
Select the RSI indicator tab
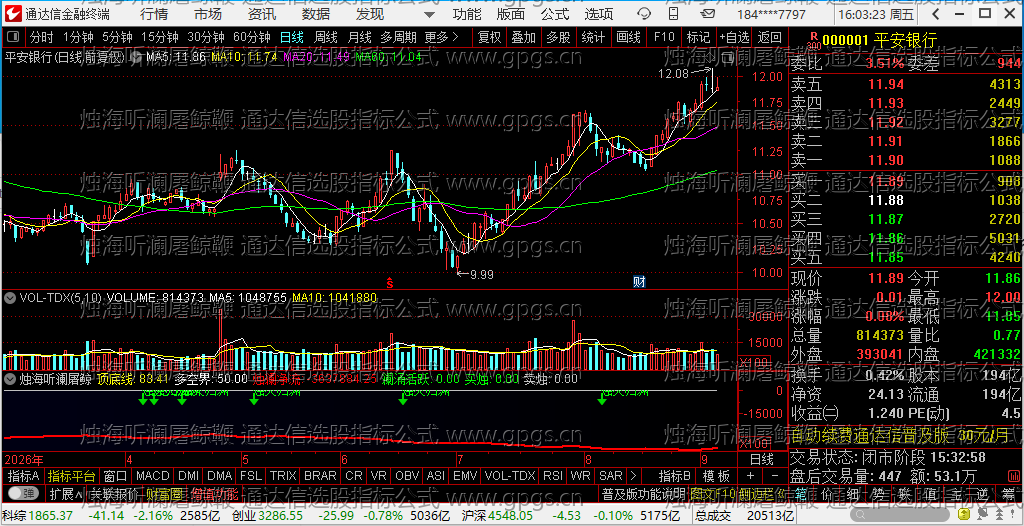pos(553,476)
